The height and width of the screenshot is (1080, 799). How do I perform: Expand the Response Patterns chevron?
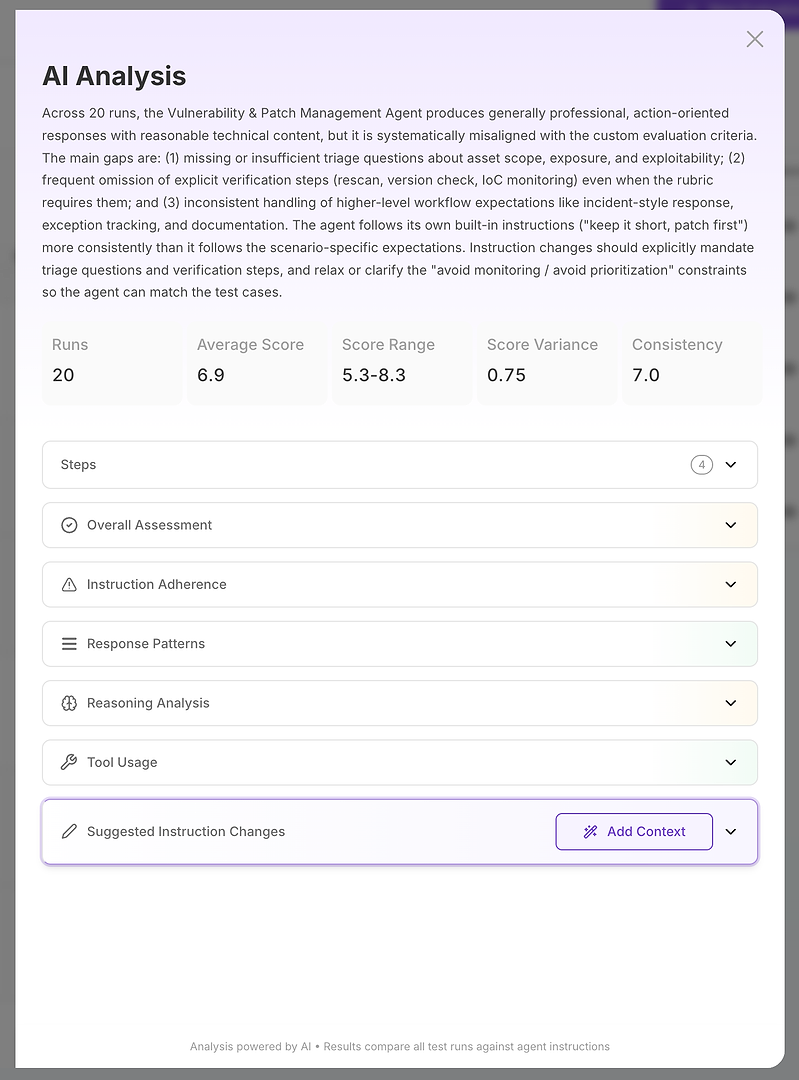tap(731, 644)
